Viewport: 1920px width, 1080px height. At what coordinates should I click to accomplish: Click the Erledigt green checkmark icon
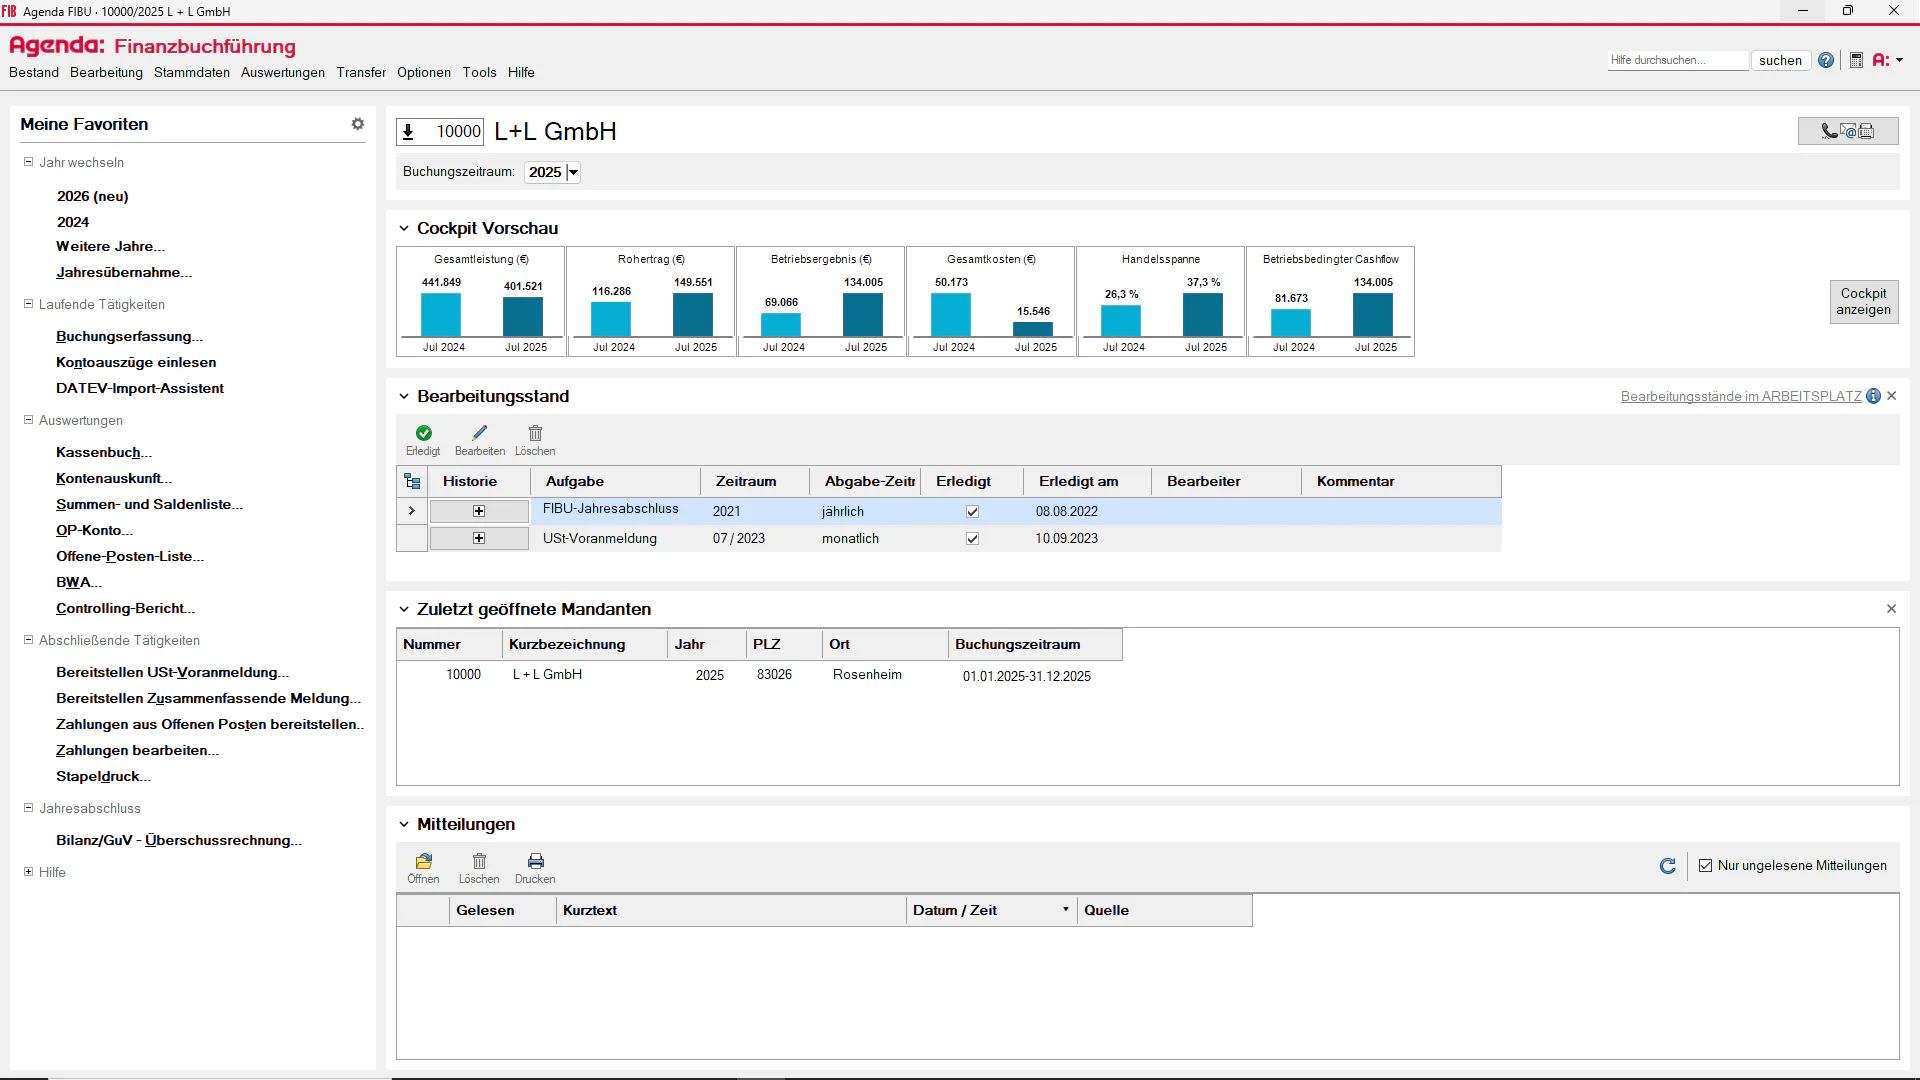point(424,433)
